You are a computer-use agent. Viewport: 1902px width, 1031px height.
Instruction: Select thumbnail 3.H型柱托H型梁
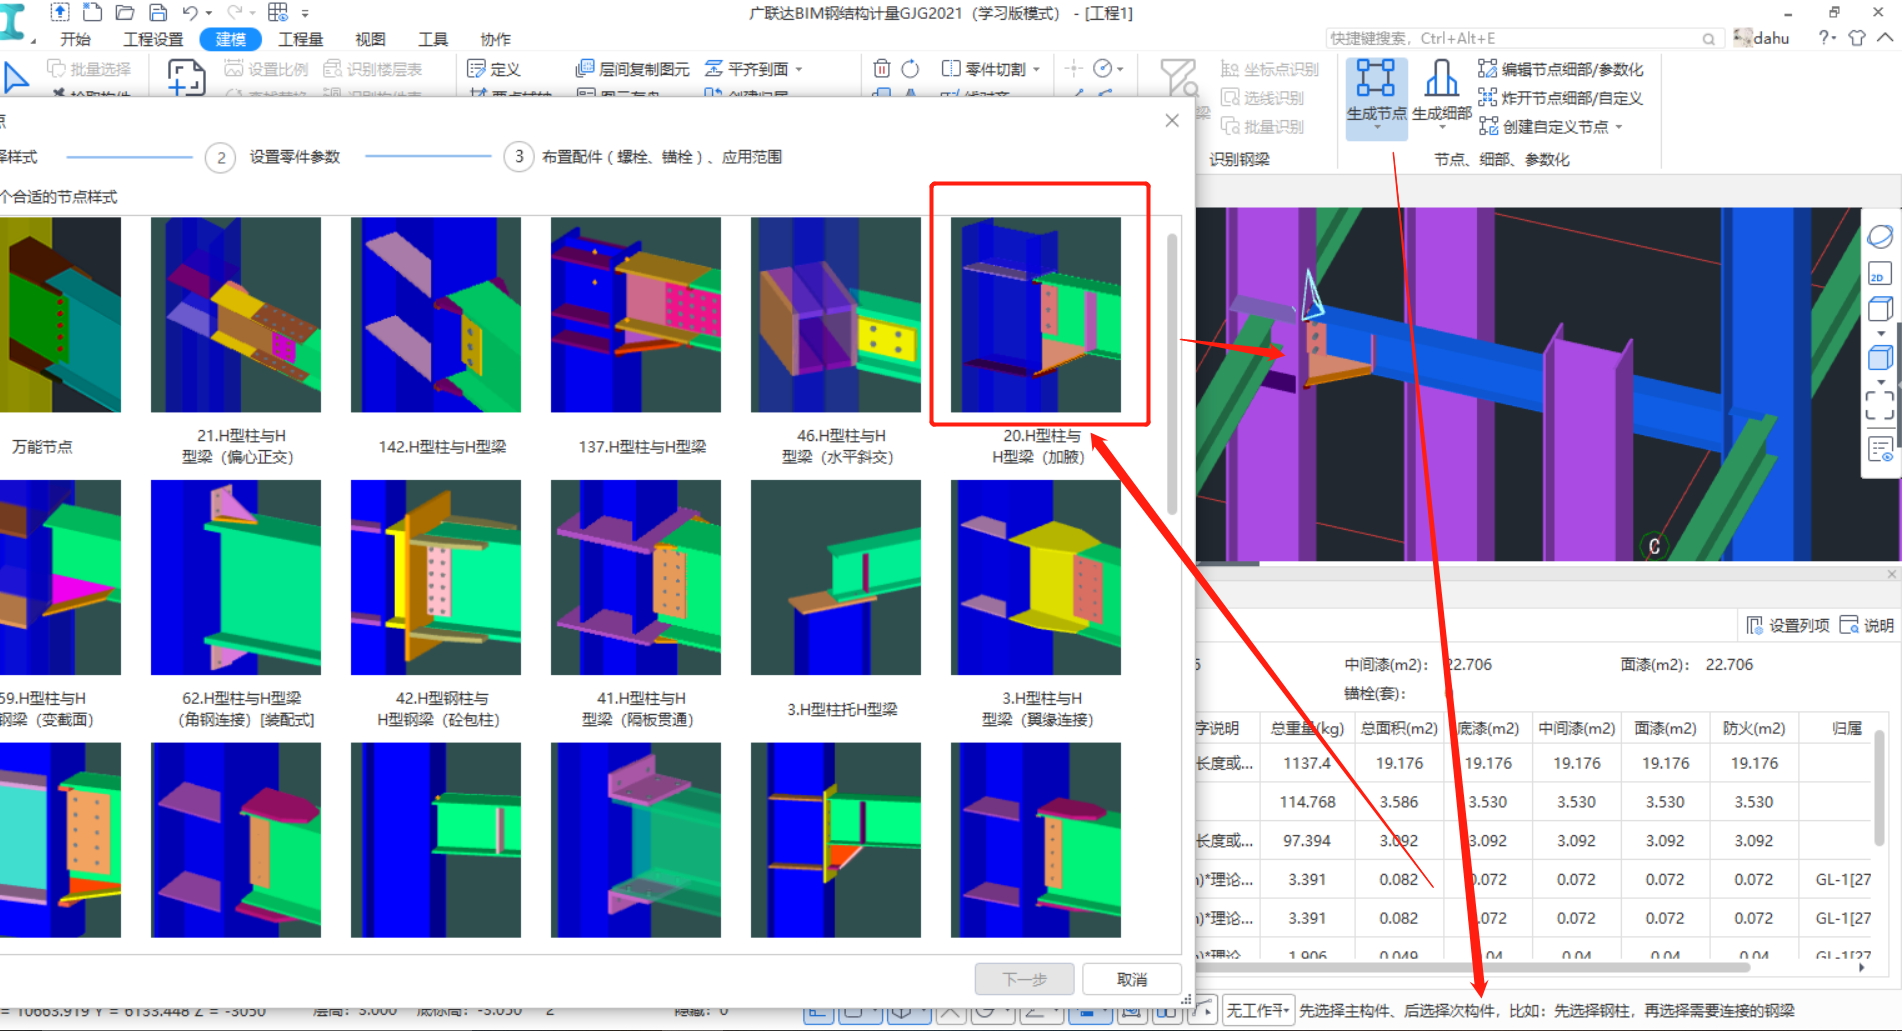click(836, 577)
